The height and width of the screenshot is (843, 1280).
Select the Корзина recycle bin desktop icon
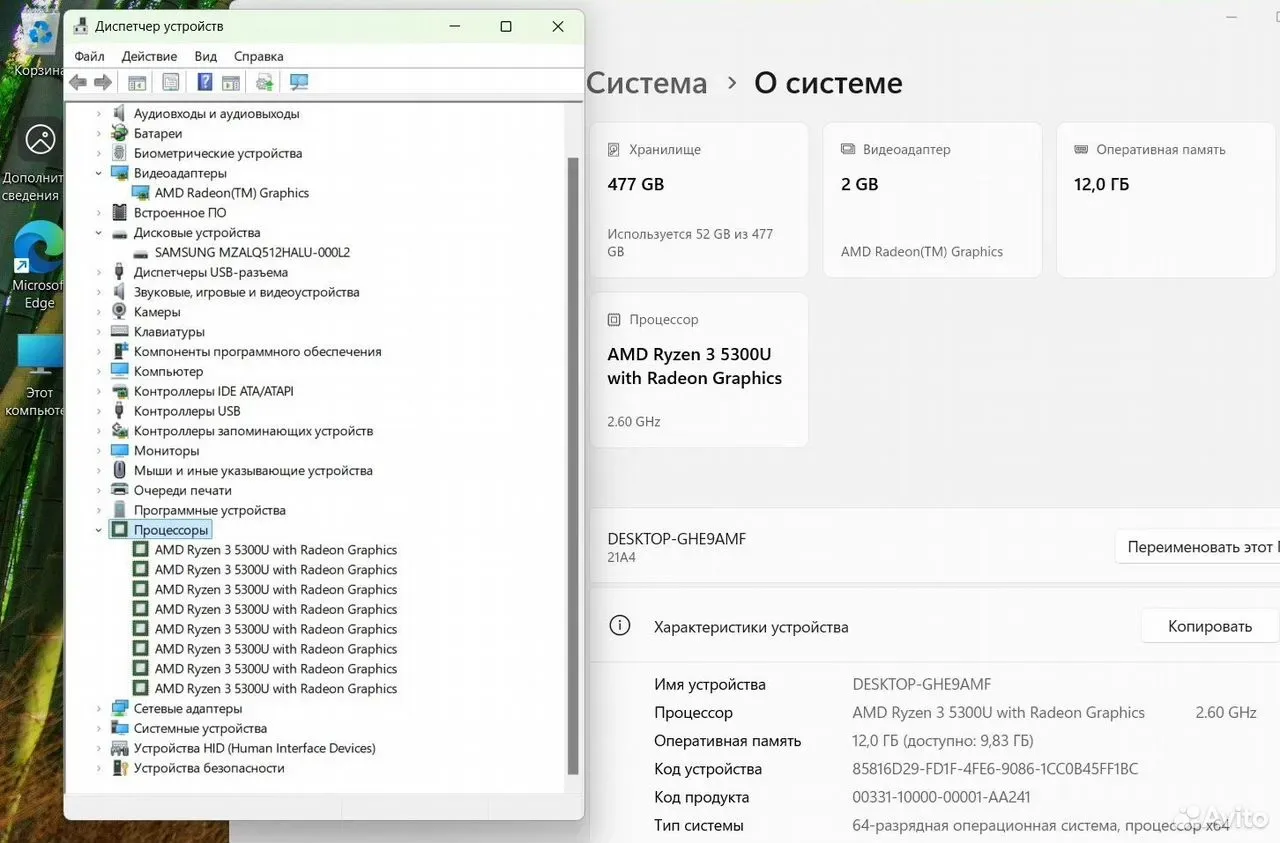click(x=40, y=45)
